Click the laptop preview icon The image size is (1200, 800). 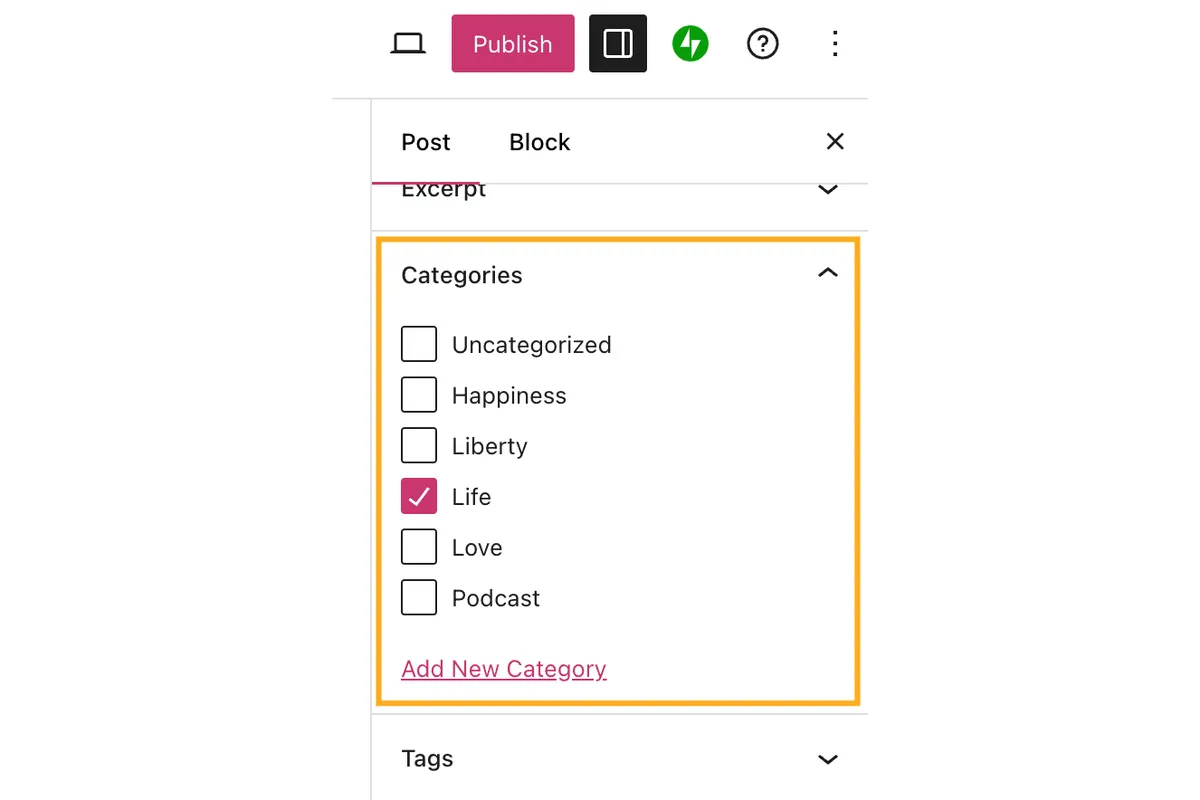pos(408,44)
